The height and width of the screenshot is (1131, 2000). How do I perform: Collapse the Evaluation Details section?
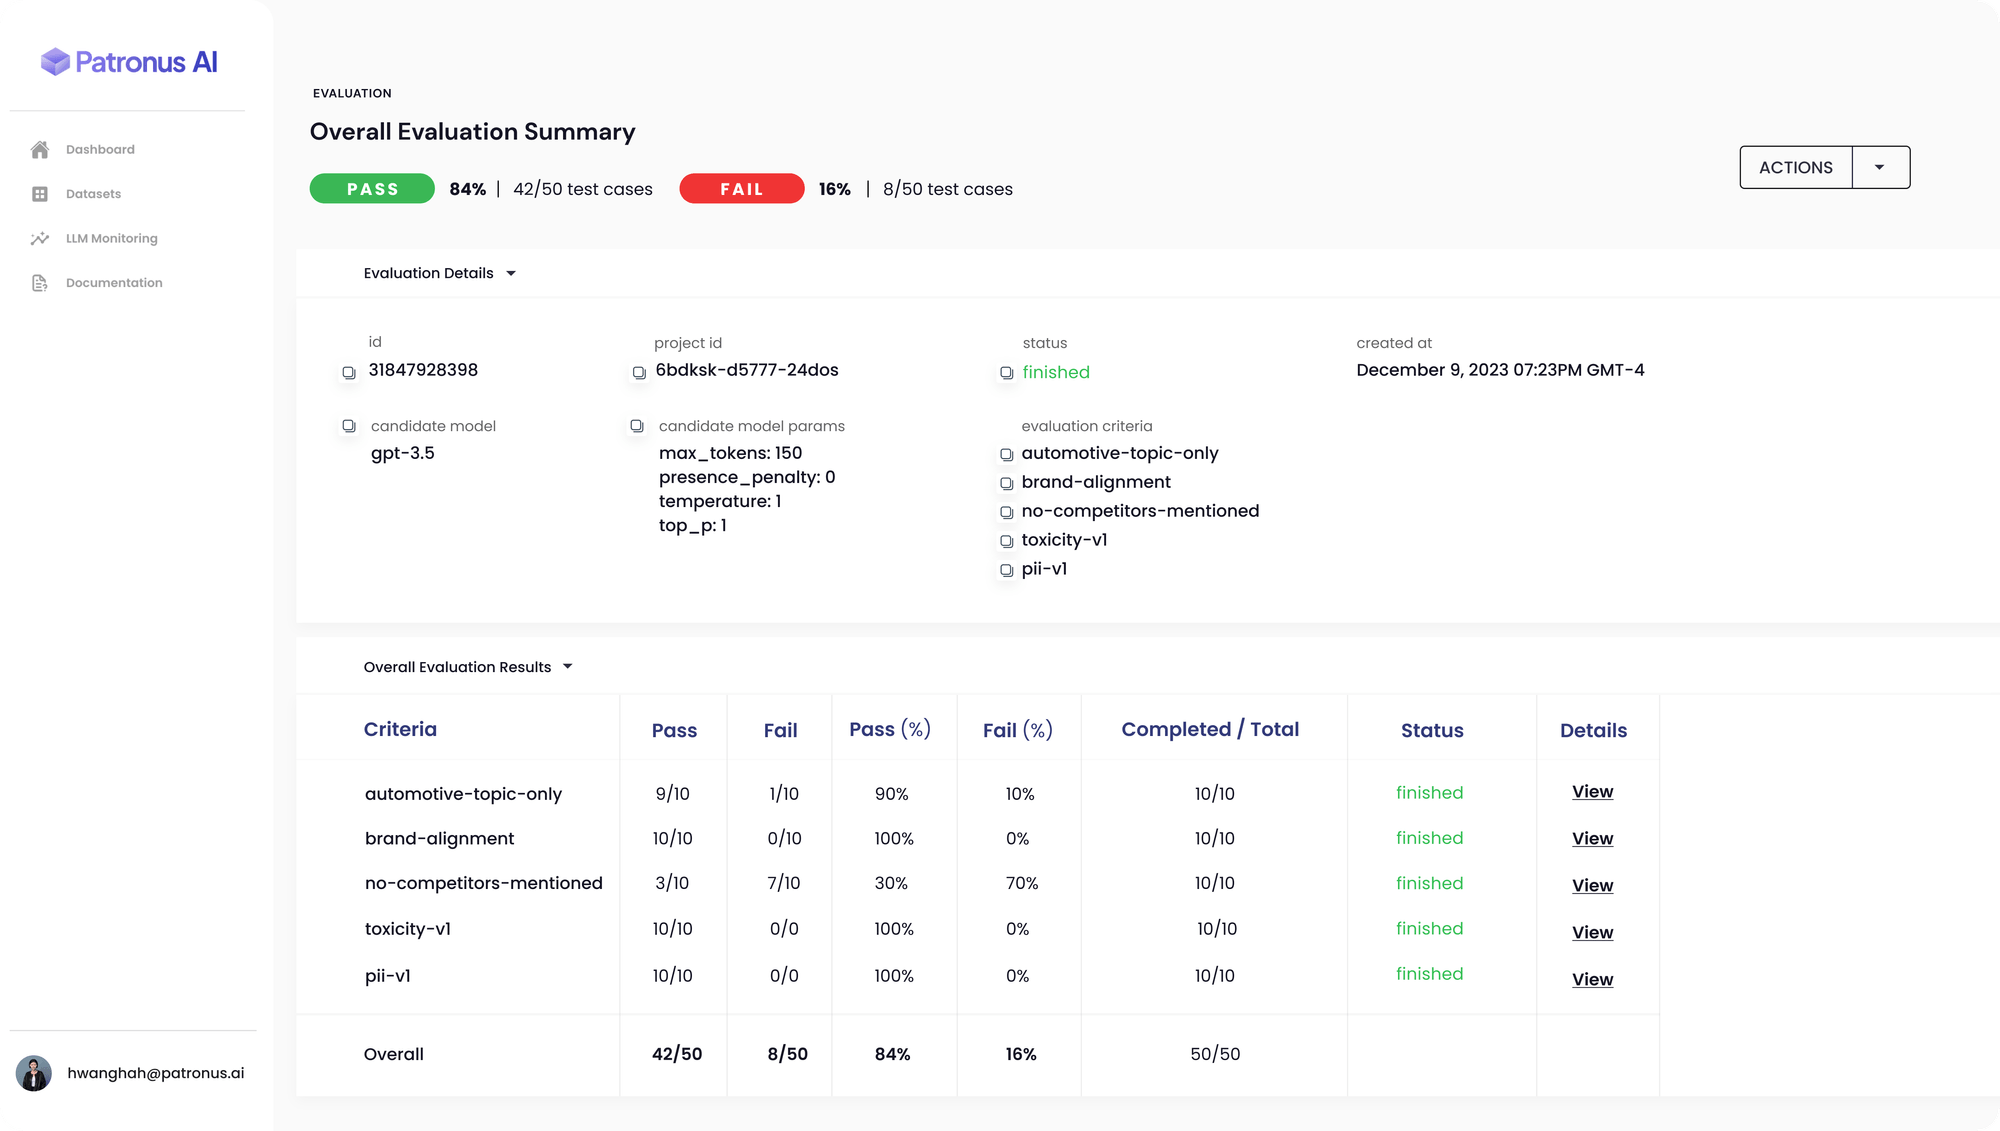pyautogui.click(x=511, y=272)
